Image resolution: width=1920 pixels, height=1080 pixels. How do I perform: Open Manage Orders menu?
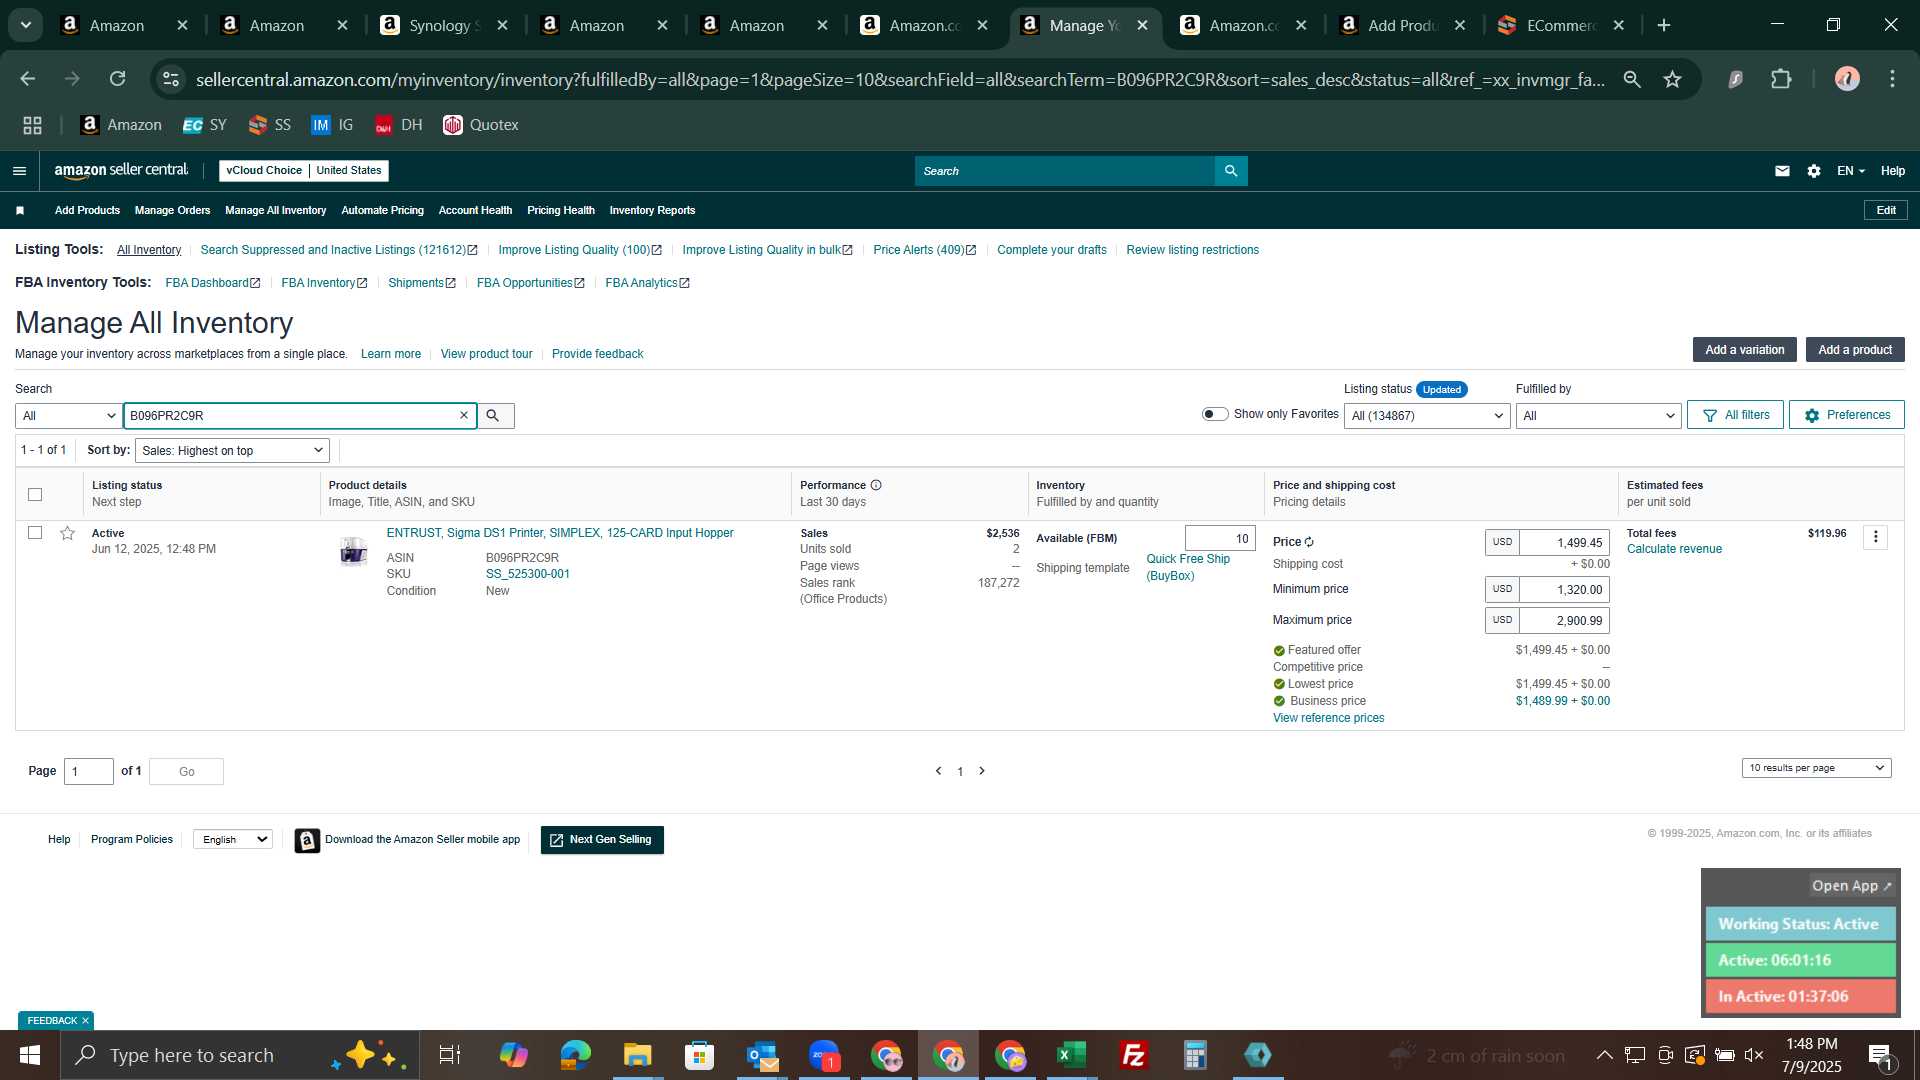pos(172,210)
